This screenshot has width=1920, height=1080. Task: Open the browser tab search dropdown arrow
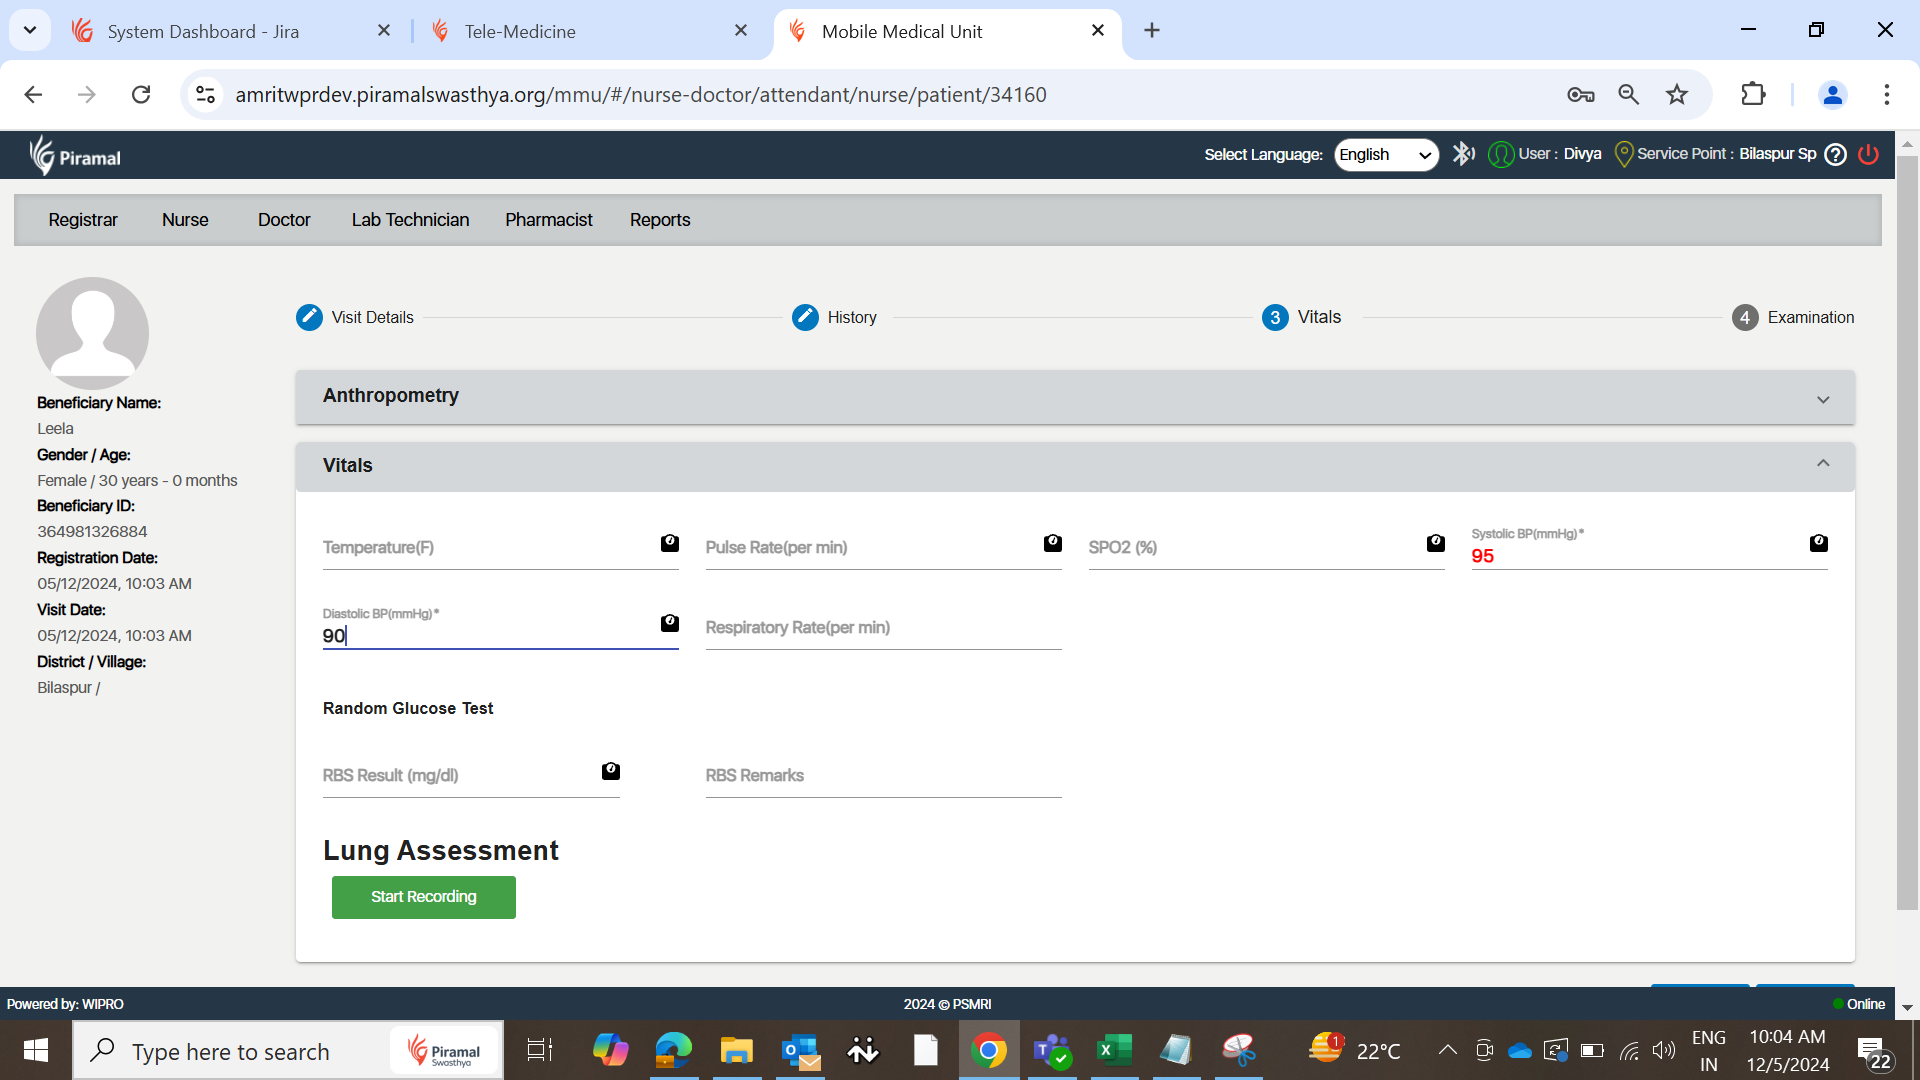point(30,30)
